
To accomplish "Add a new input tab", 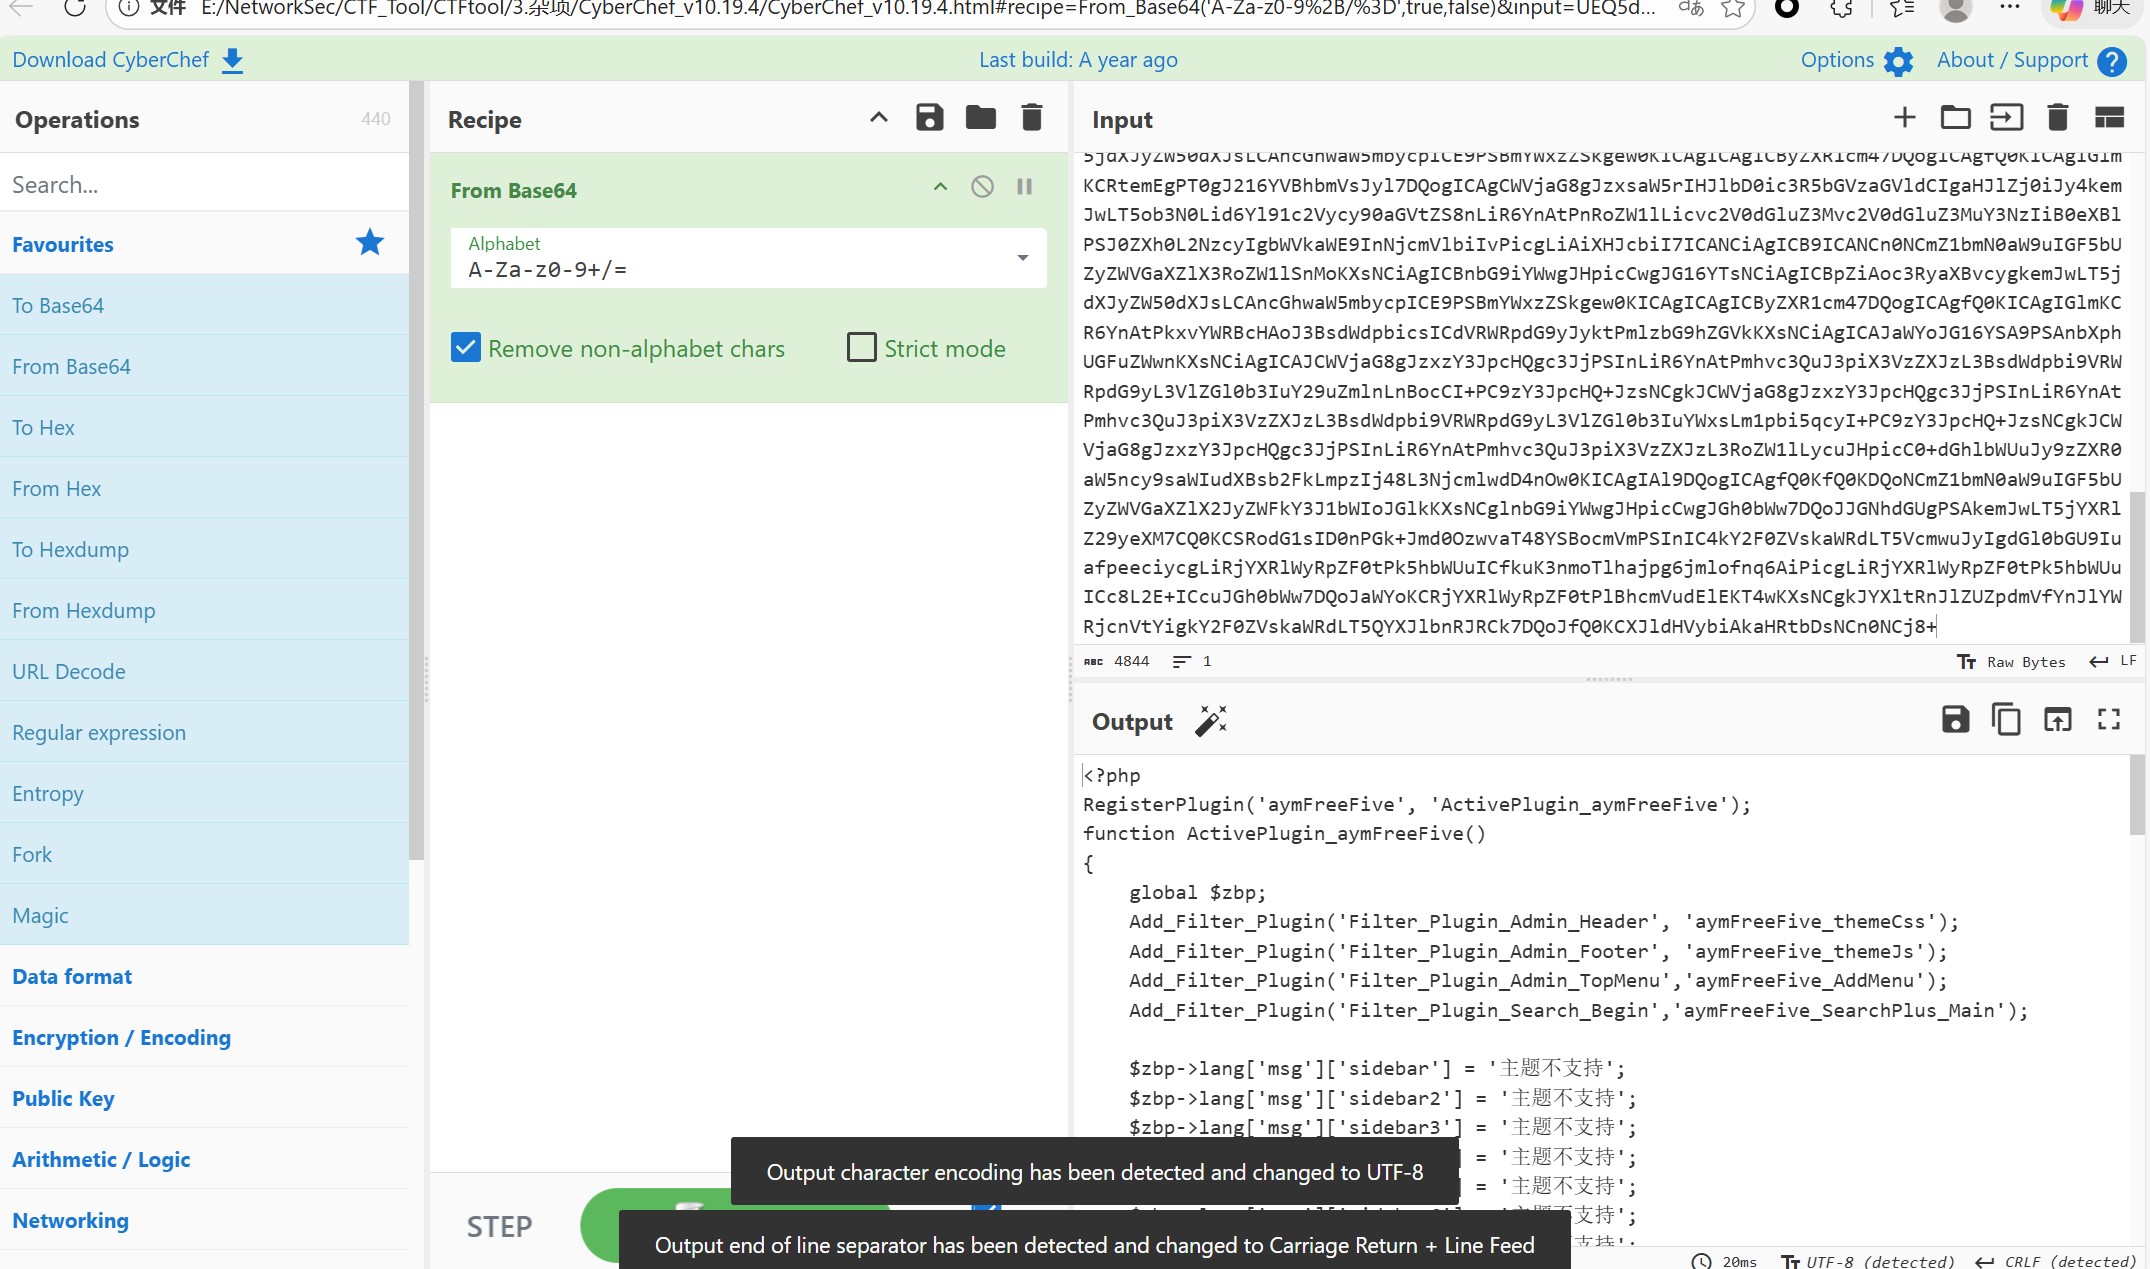I will click(x=1904, y=118).
